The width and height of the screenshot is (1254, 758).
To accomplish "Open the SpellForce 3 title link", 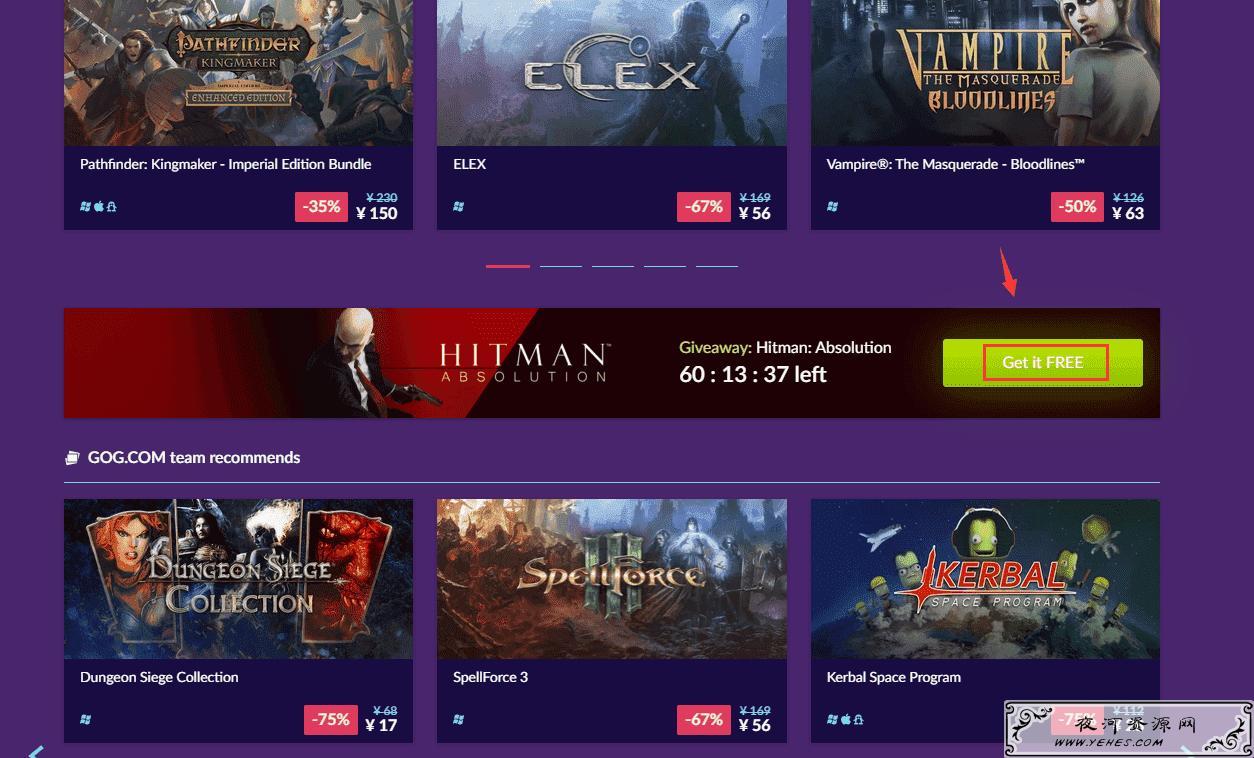I will (x=490, y=677).
